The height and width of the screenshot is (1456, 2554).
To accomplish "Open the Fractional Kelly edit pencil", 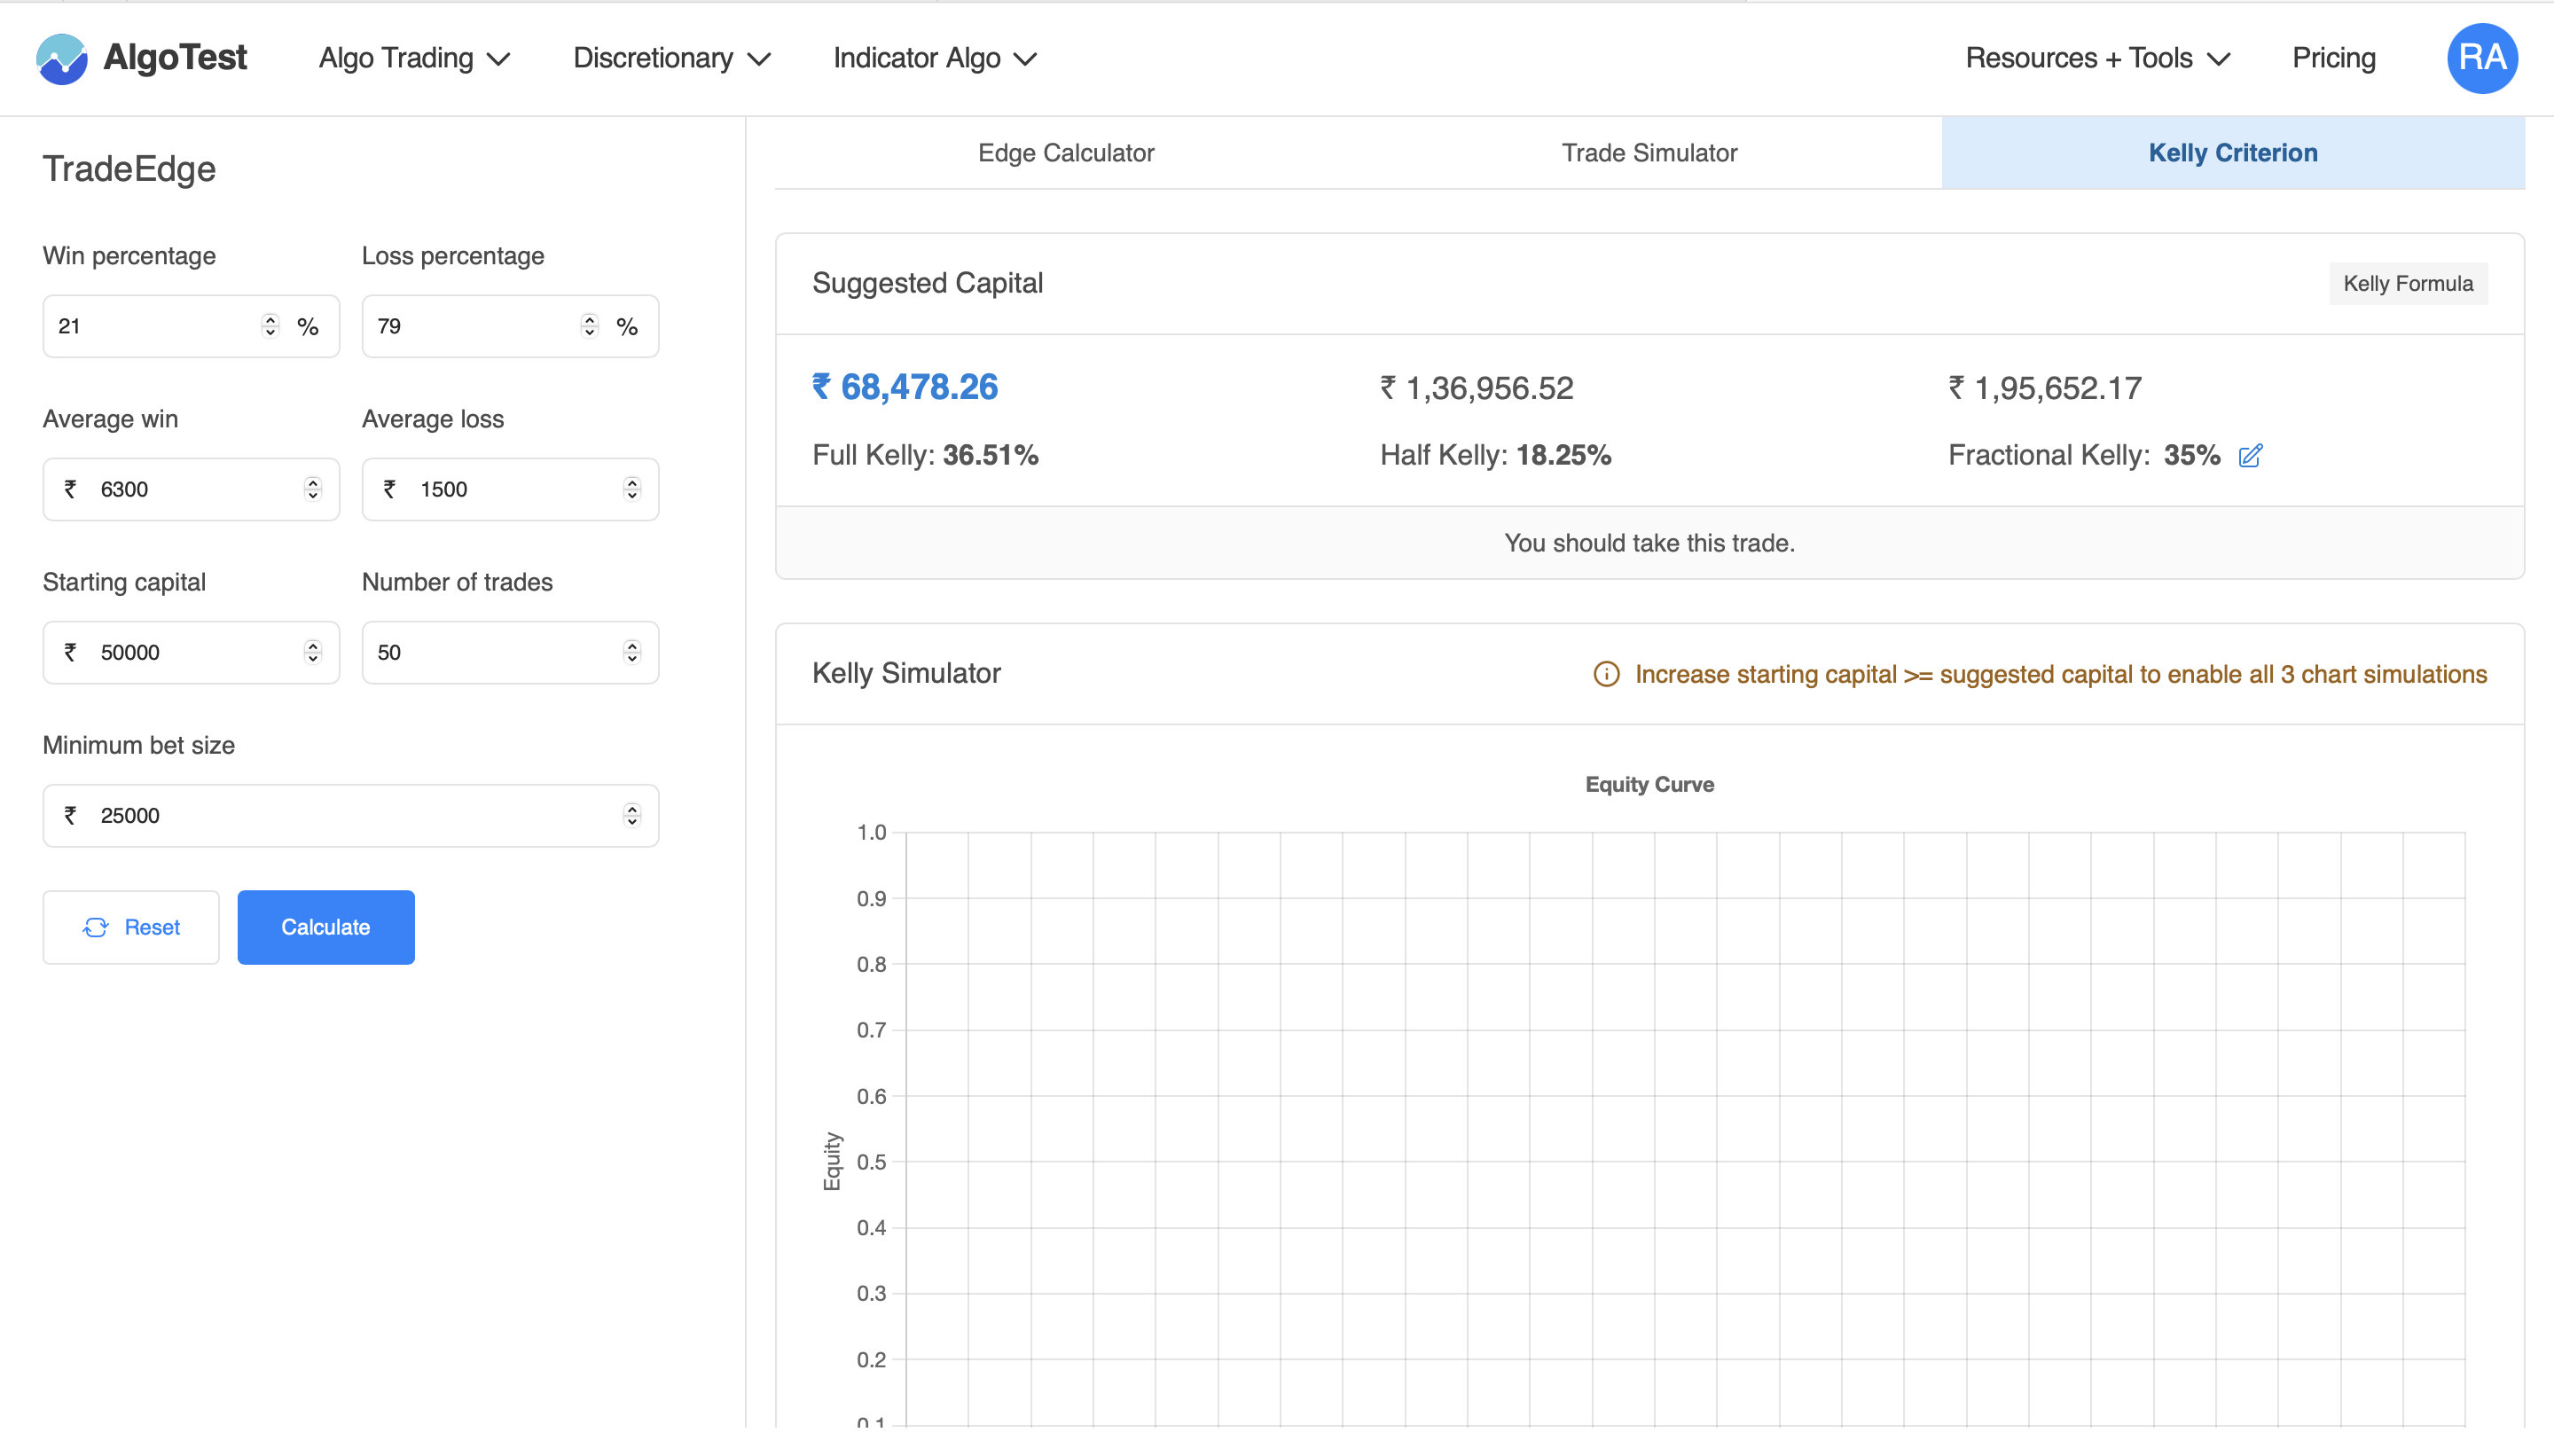I will (2251, 456).
